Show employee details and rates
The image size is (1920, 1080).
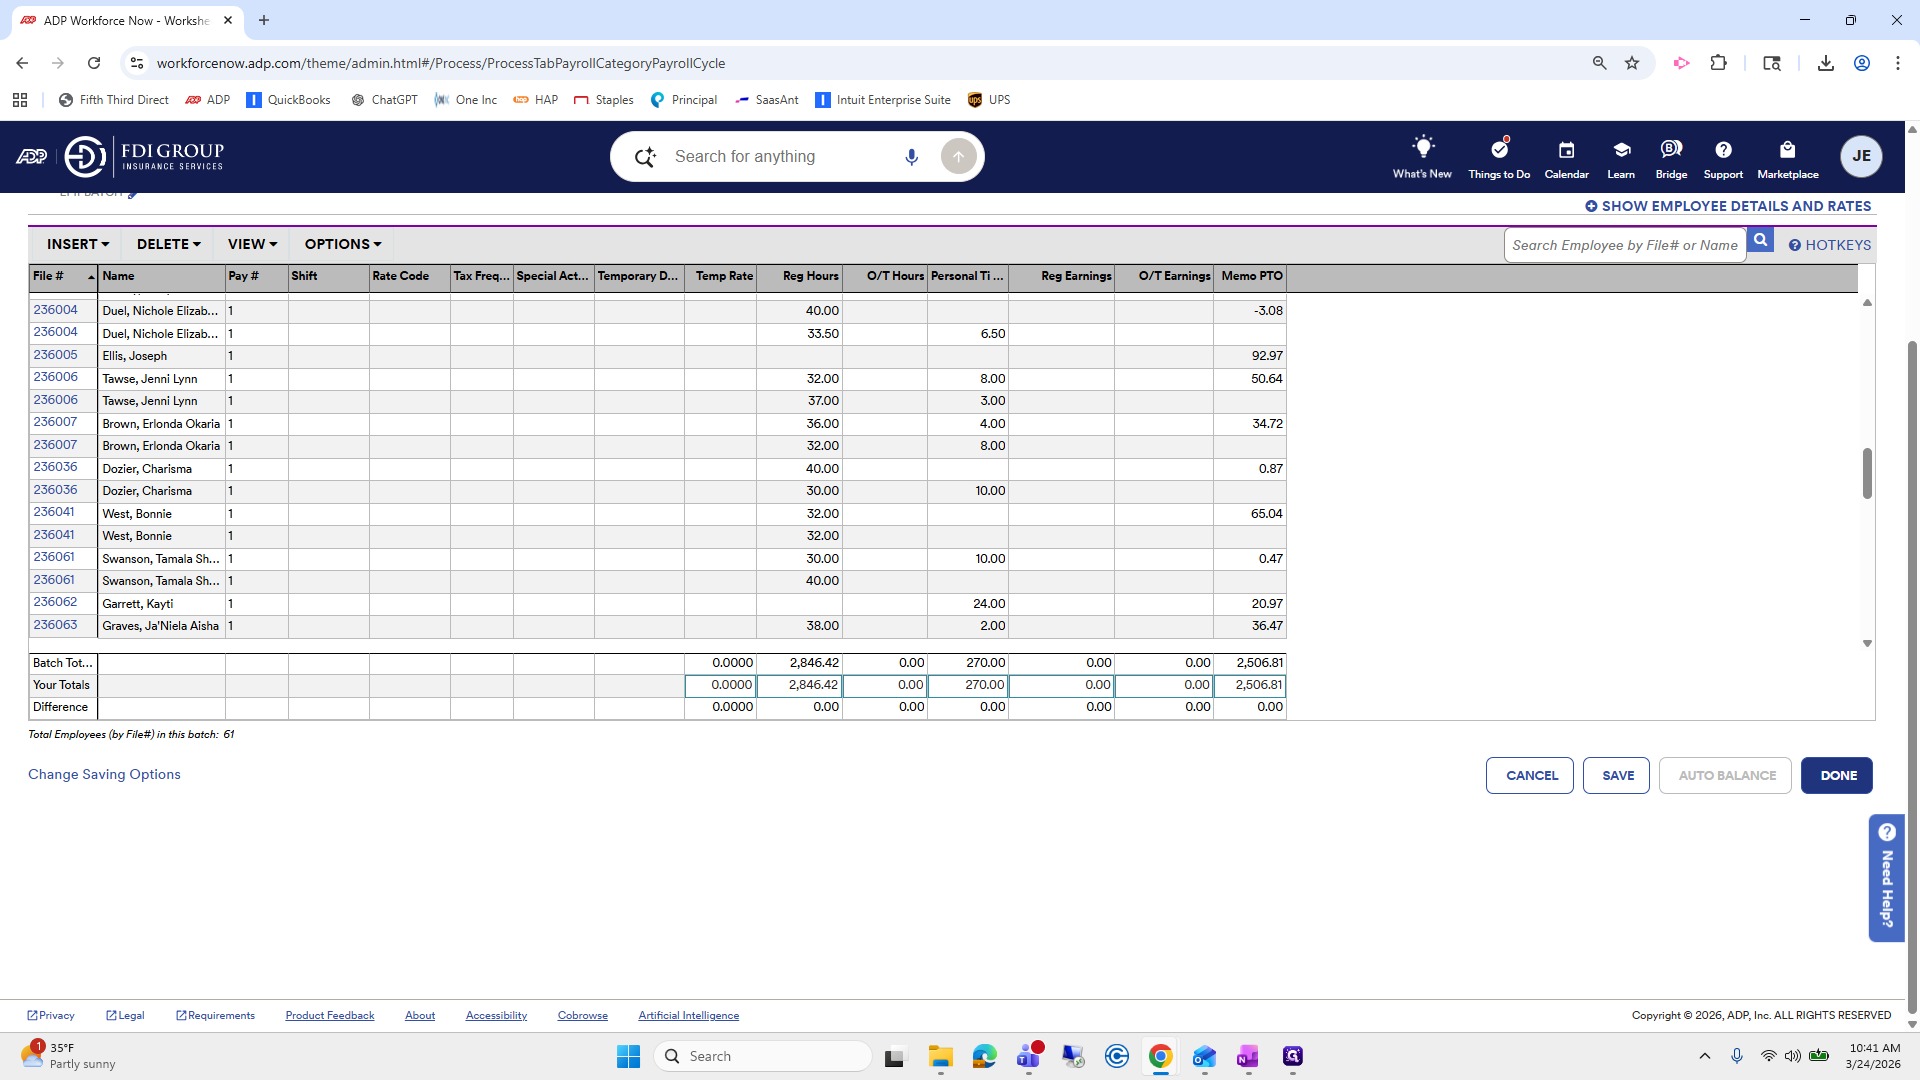click(1728, 206)
